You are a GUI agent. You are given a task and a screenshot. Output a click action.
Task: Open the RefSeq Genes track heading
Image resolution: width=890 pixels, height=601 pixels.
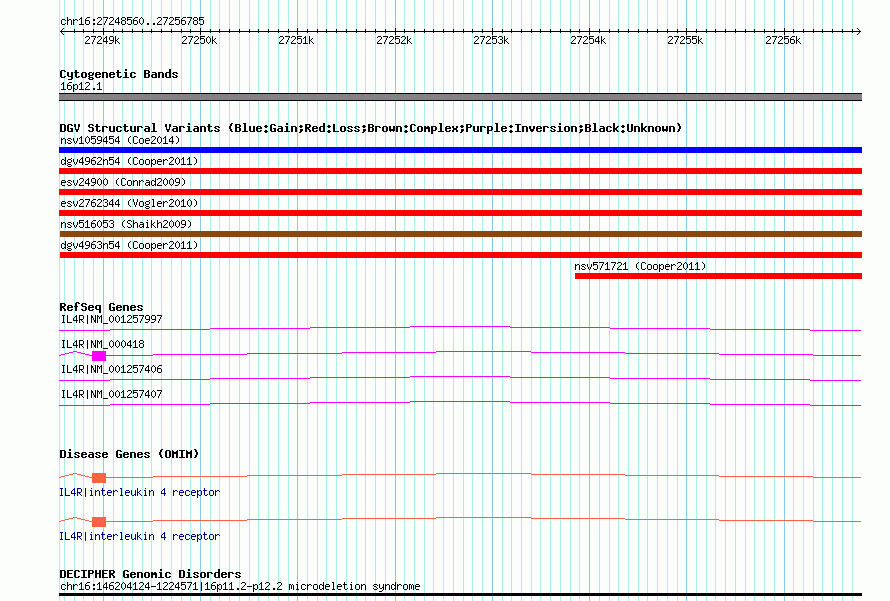point(101,307)
